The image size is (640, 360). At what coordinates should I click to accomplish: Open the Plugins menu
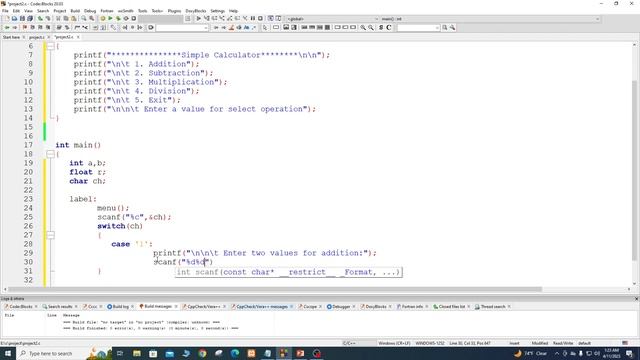point(174,11)
